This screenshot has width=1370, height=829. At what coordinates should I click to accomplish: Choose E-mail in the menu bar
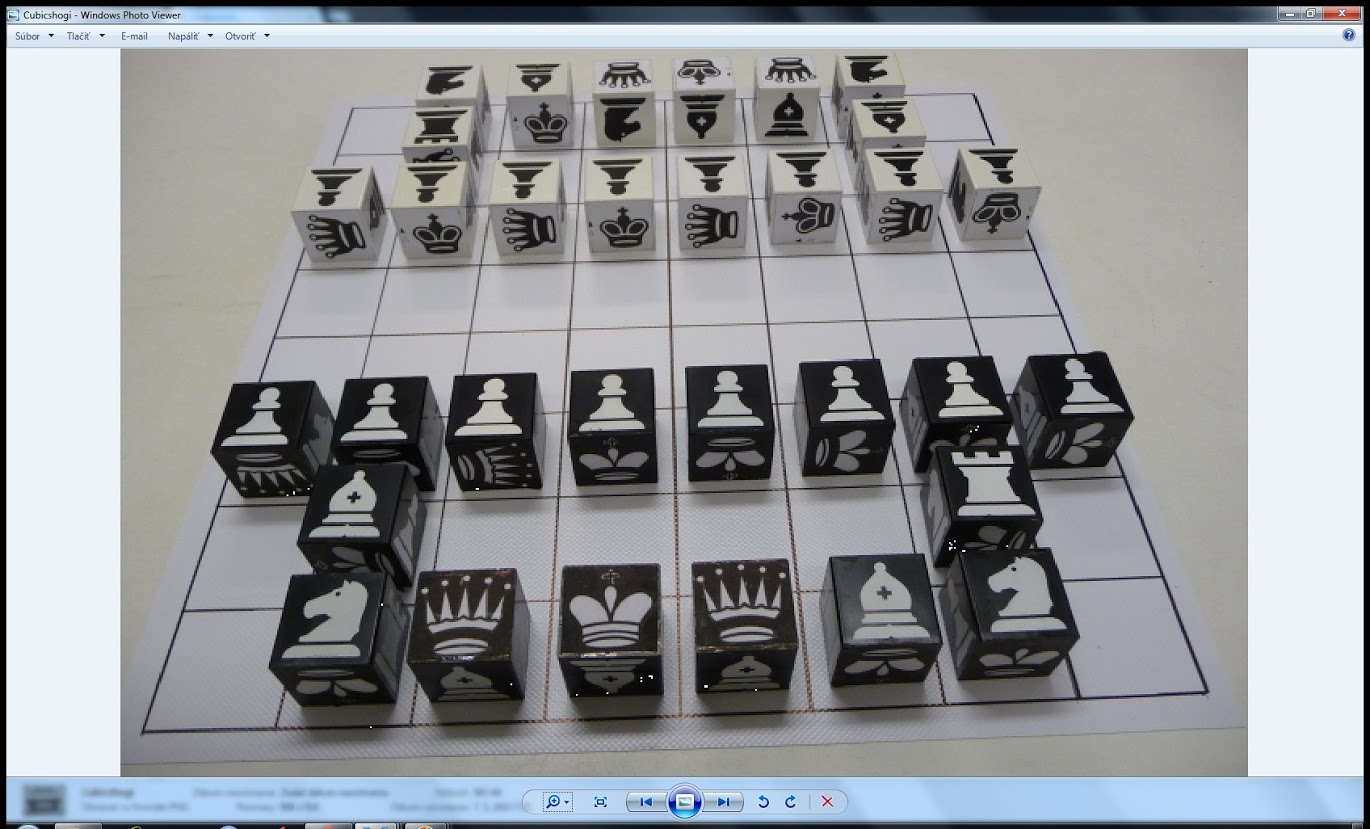coord(134,36)
